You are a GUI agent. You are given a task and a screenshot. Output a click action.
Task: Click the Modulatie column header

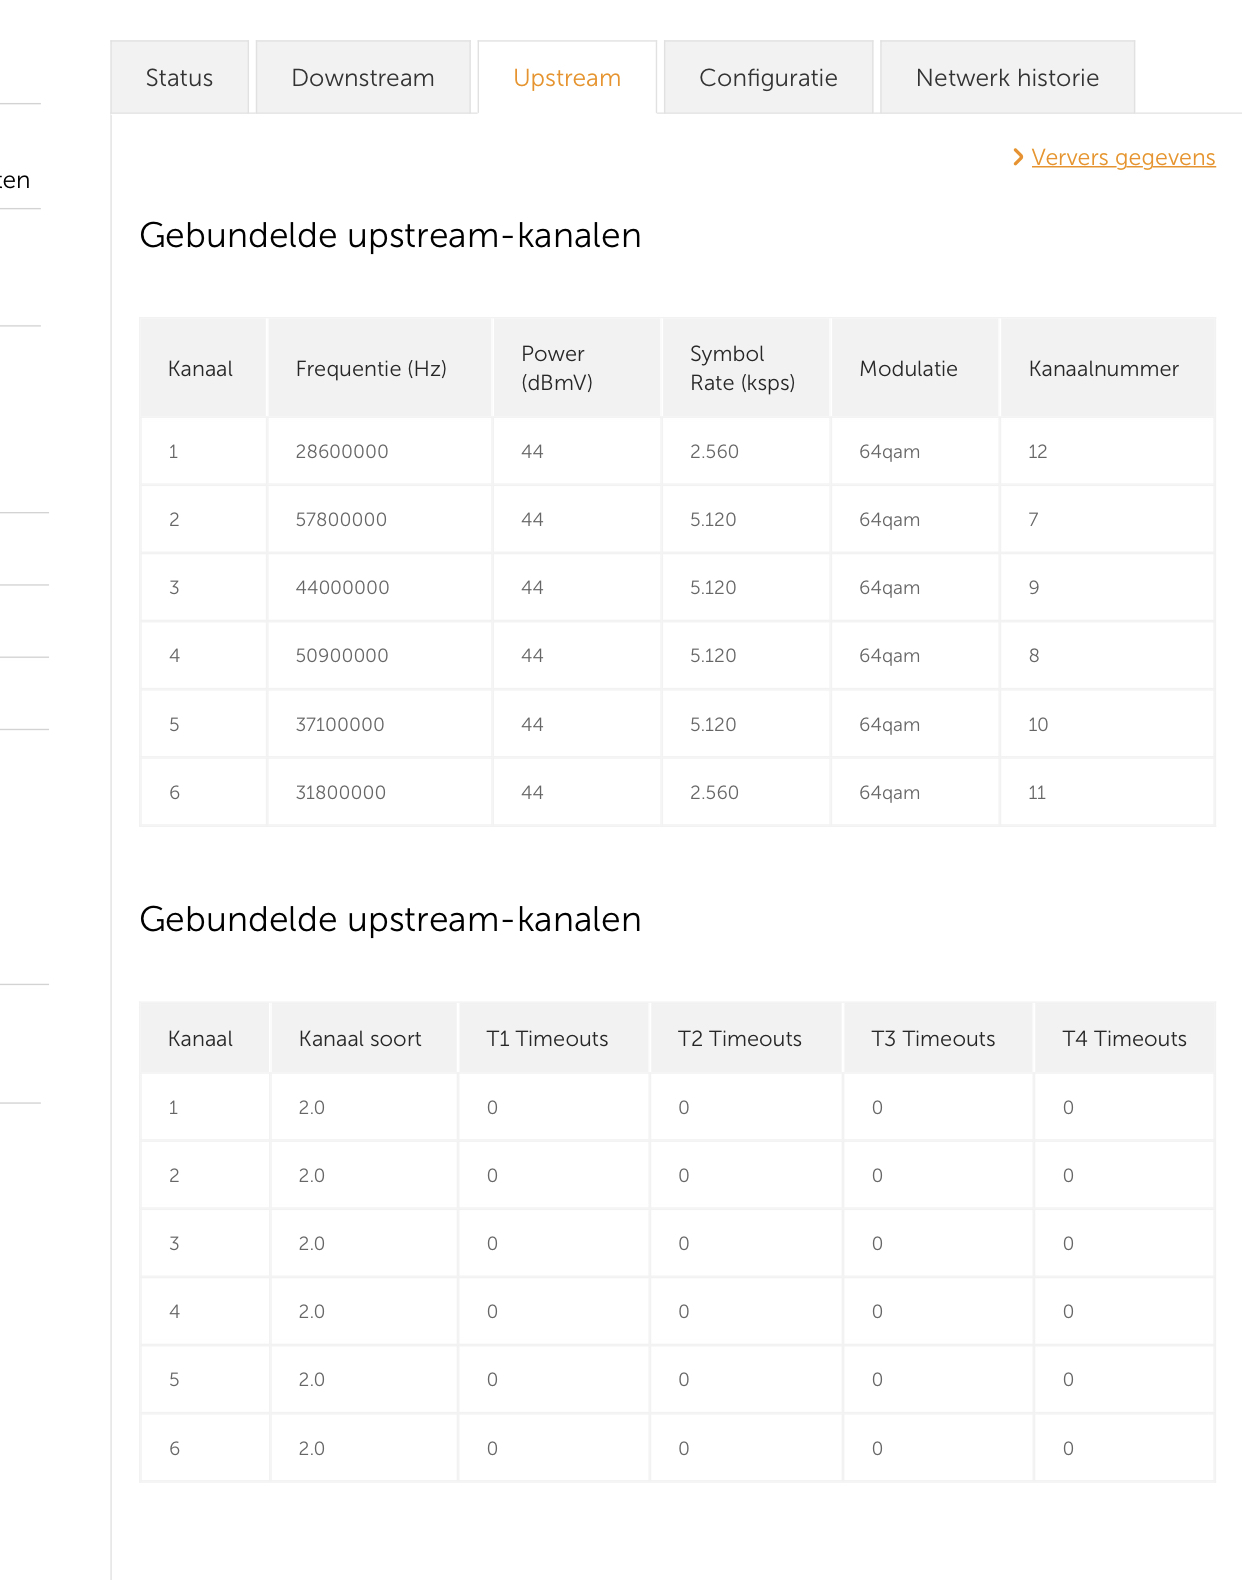click(908, 369)
